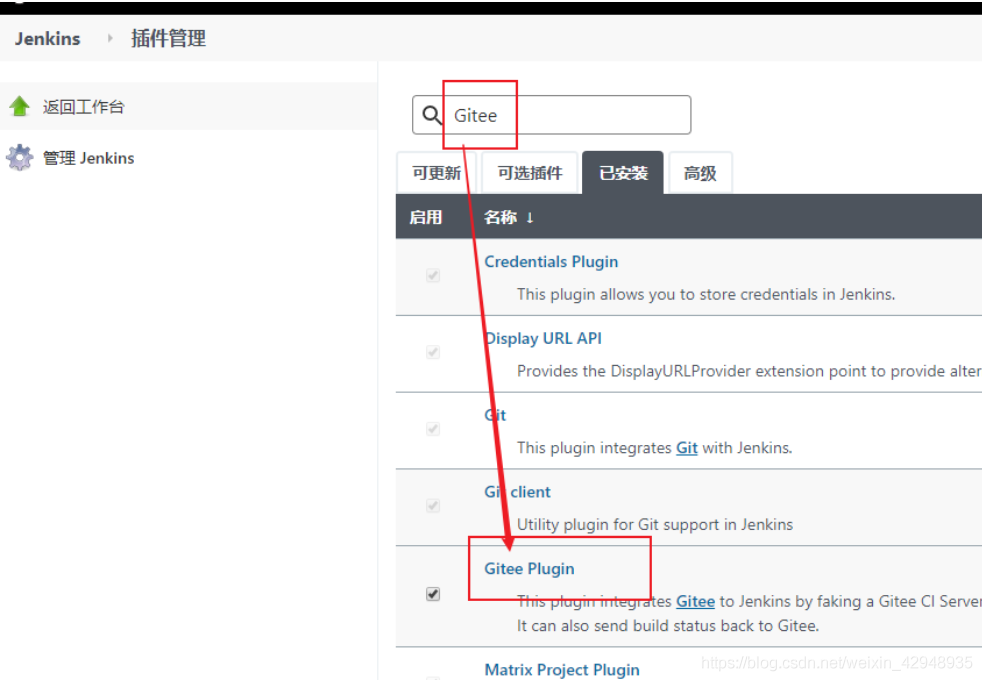Toggle the Credentials Plugin checkbox
This screenshot has height=681, width=982.
pyautogui.click(x=433, y=275)
